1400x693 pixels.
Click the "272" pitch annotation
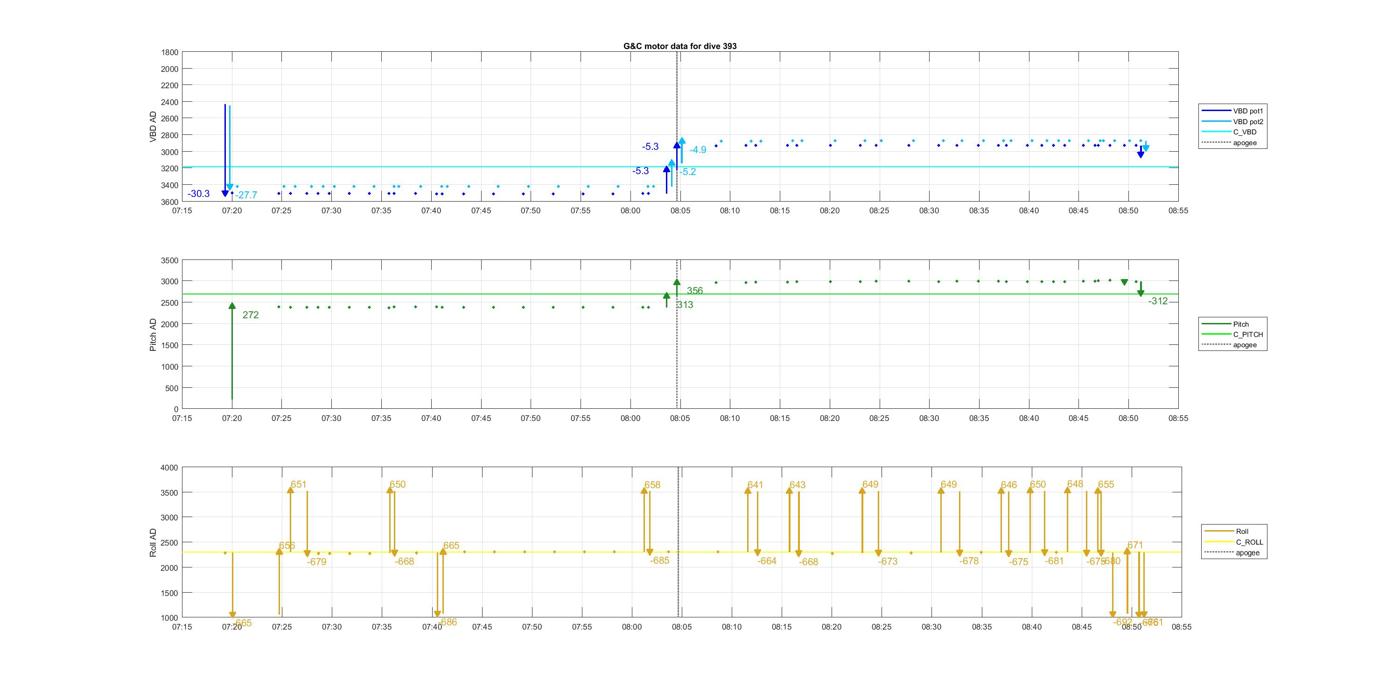251,315
